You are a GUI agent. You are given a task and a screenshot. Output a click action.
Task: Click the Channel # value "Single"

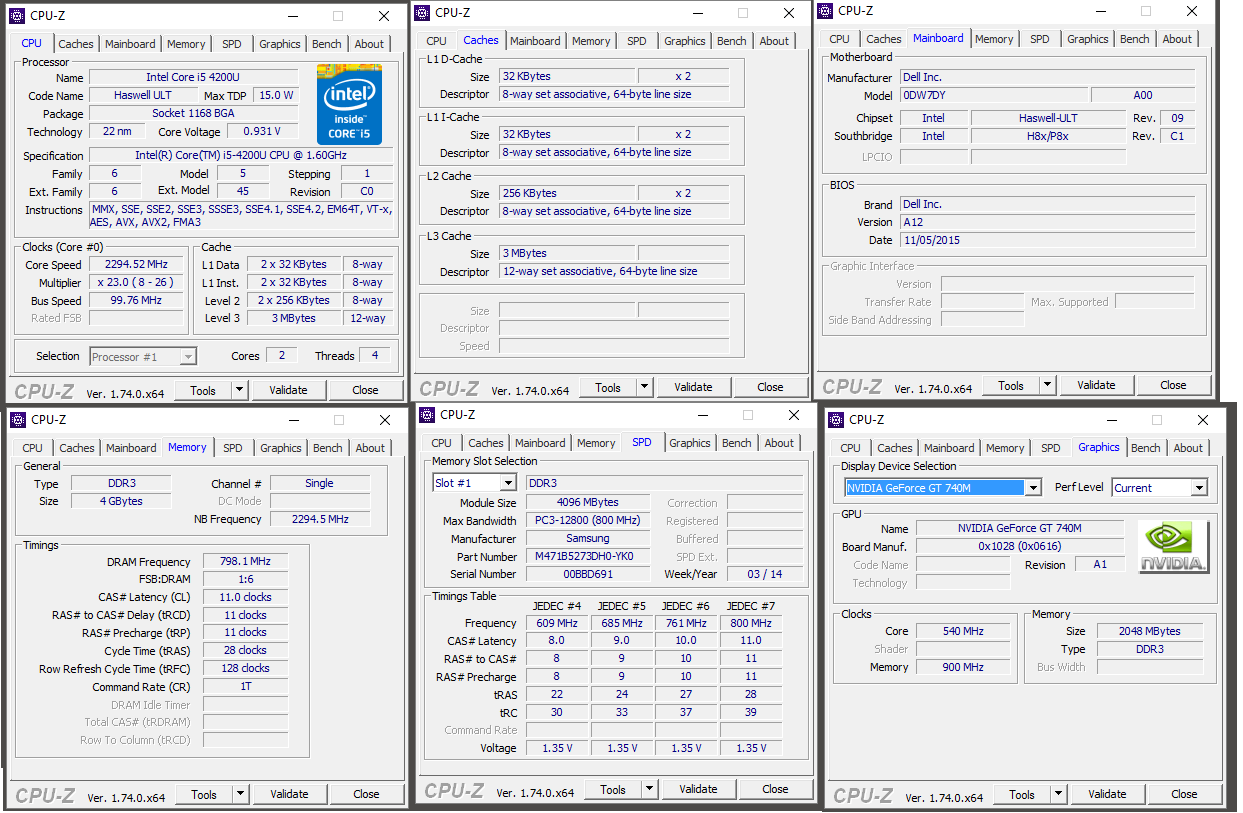click(x=320, y=483)
